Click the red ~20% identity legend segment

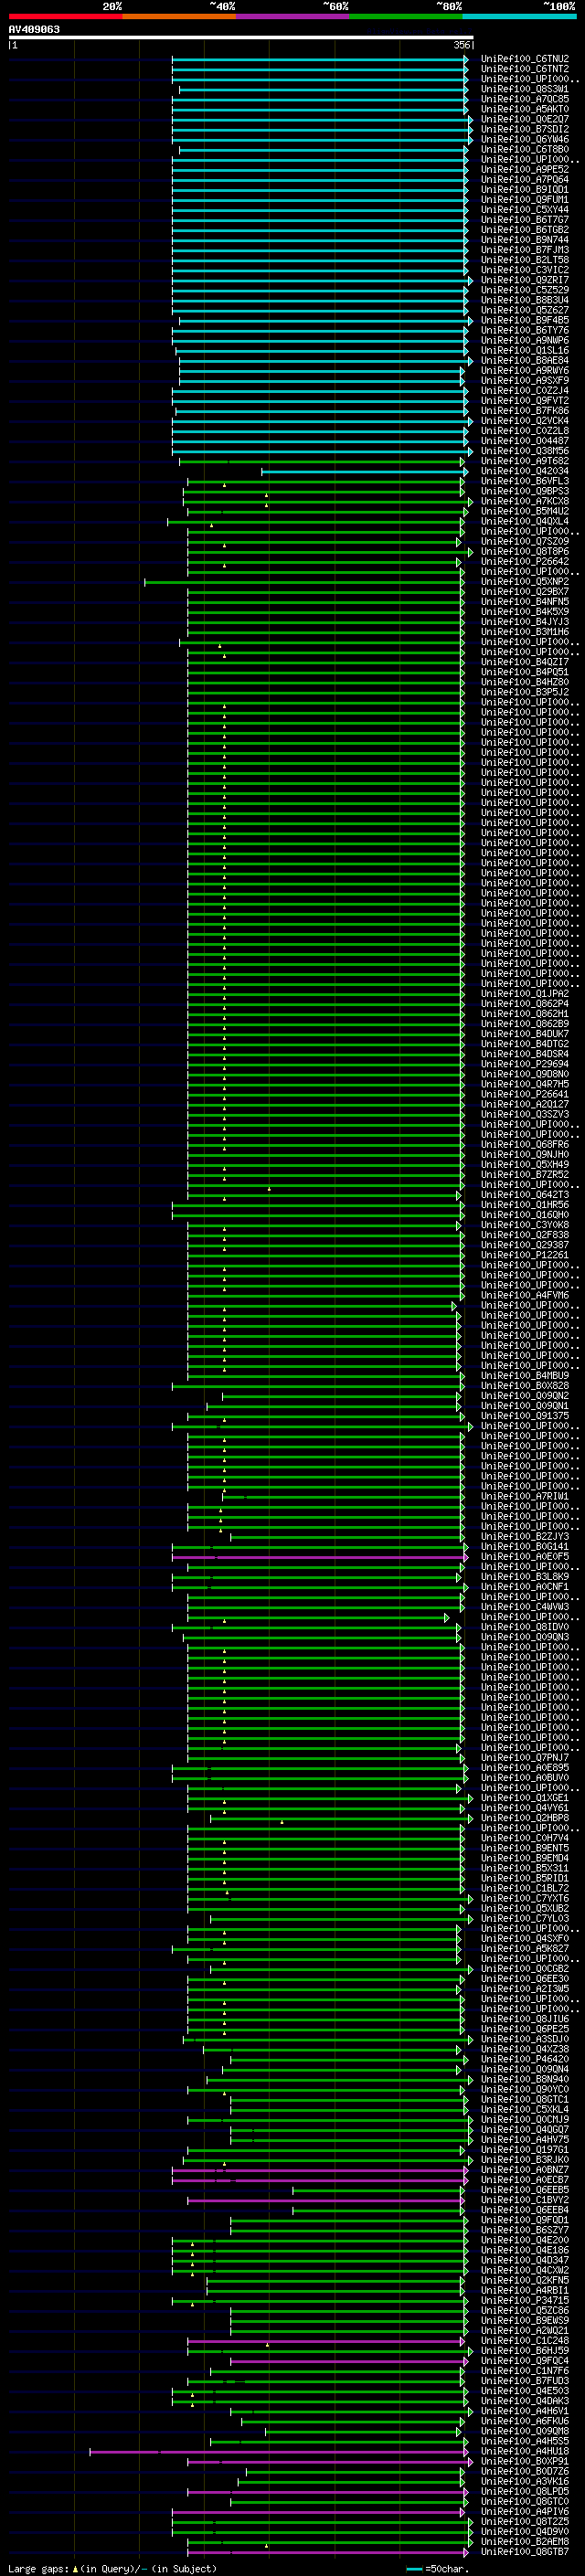(65, 16)
